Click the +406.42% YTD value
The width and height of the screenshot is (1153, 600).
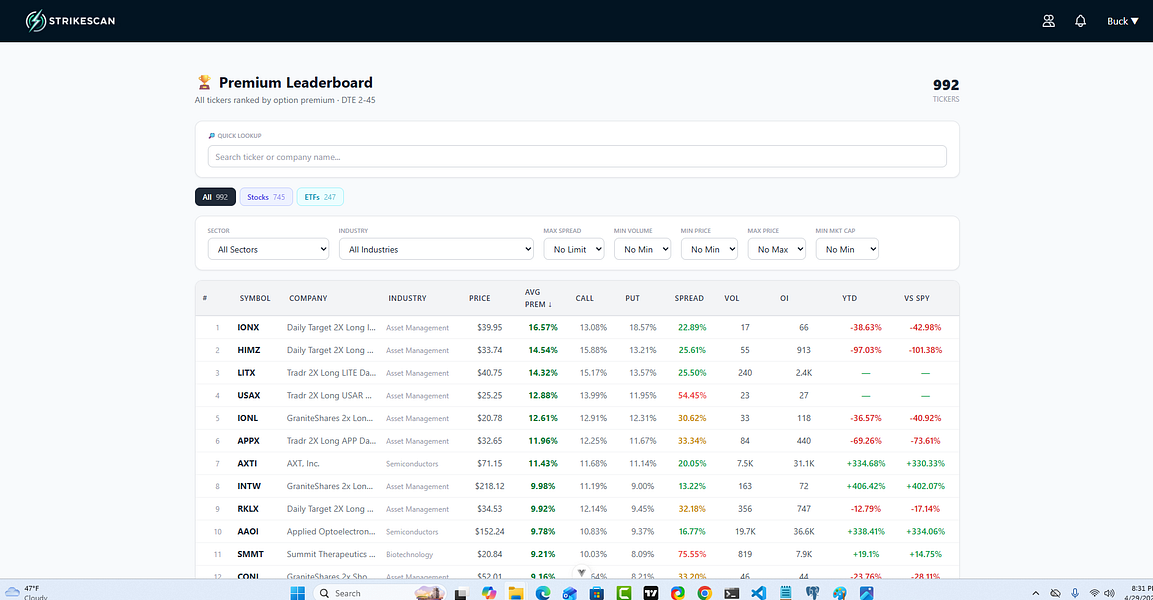coord(866,487)
